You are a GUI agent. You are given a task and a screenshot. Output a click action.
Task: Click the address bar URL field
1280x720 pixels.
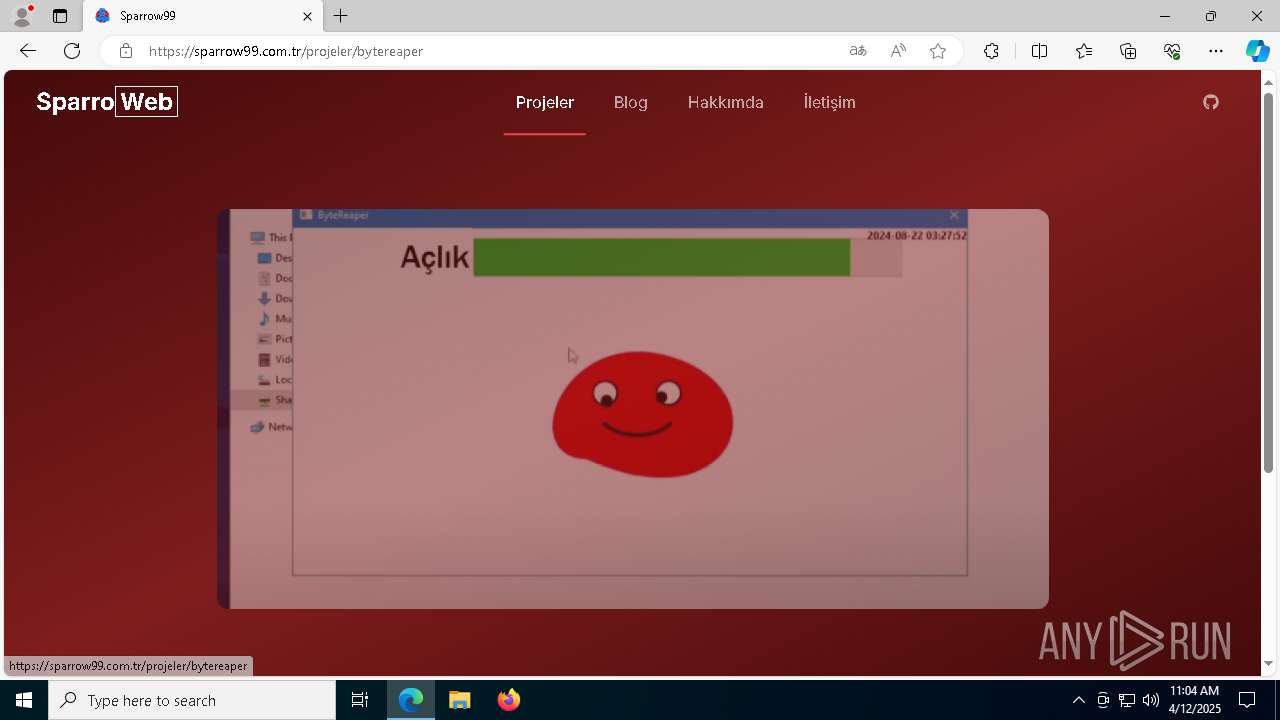pyautogui.click(x=490, y=51)
